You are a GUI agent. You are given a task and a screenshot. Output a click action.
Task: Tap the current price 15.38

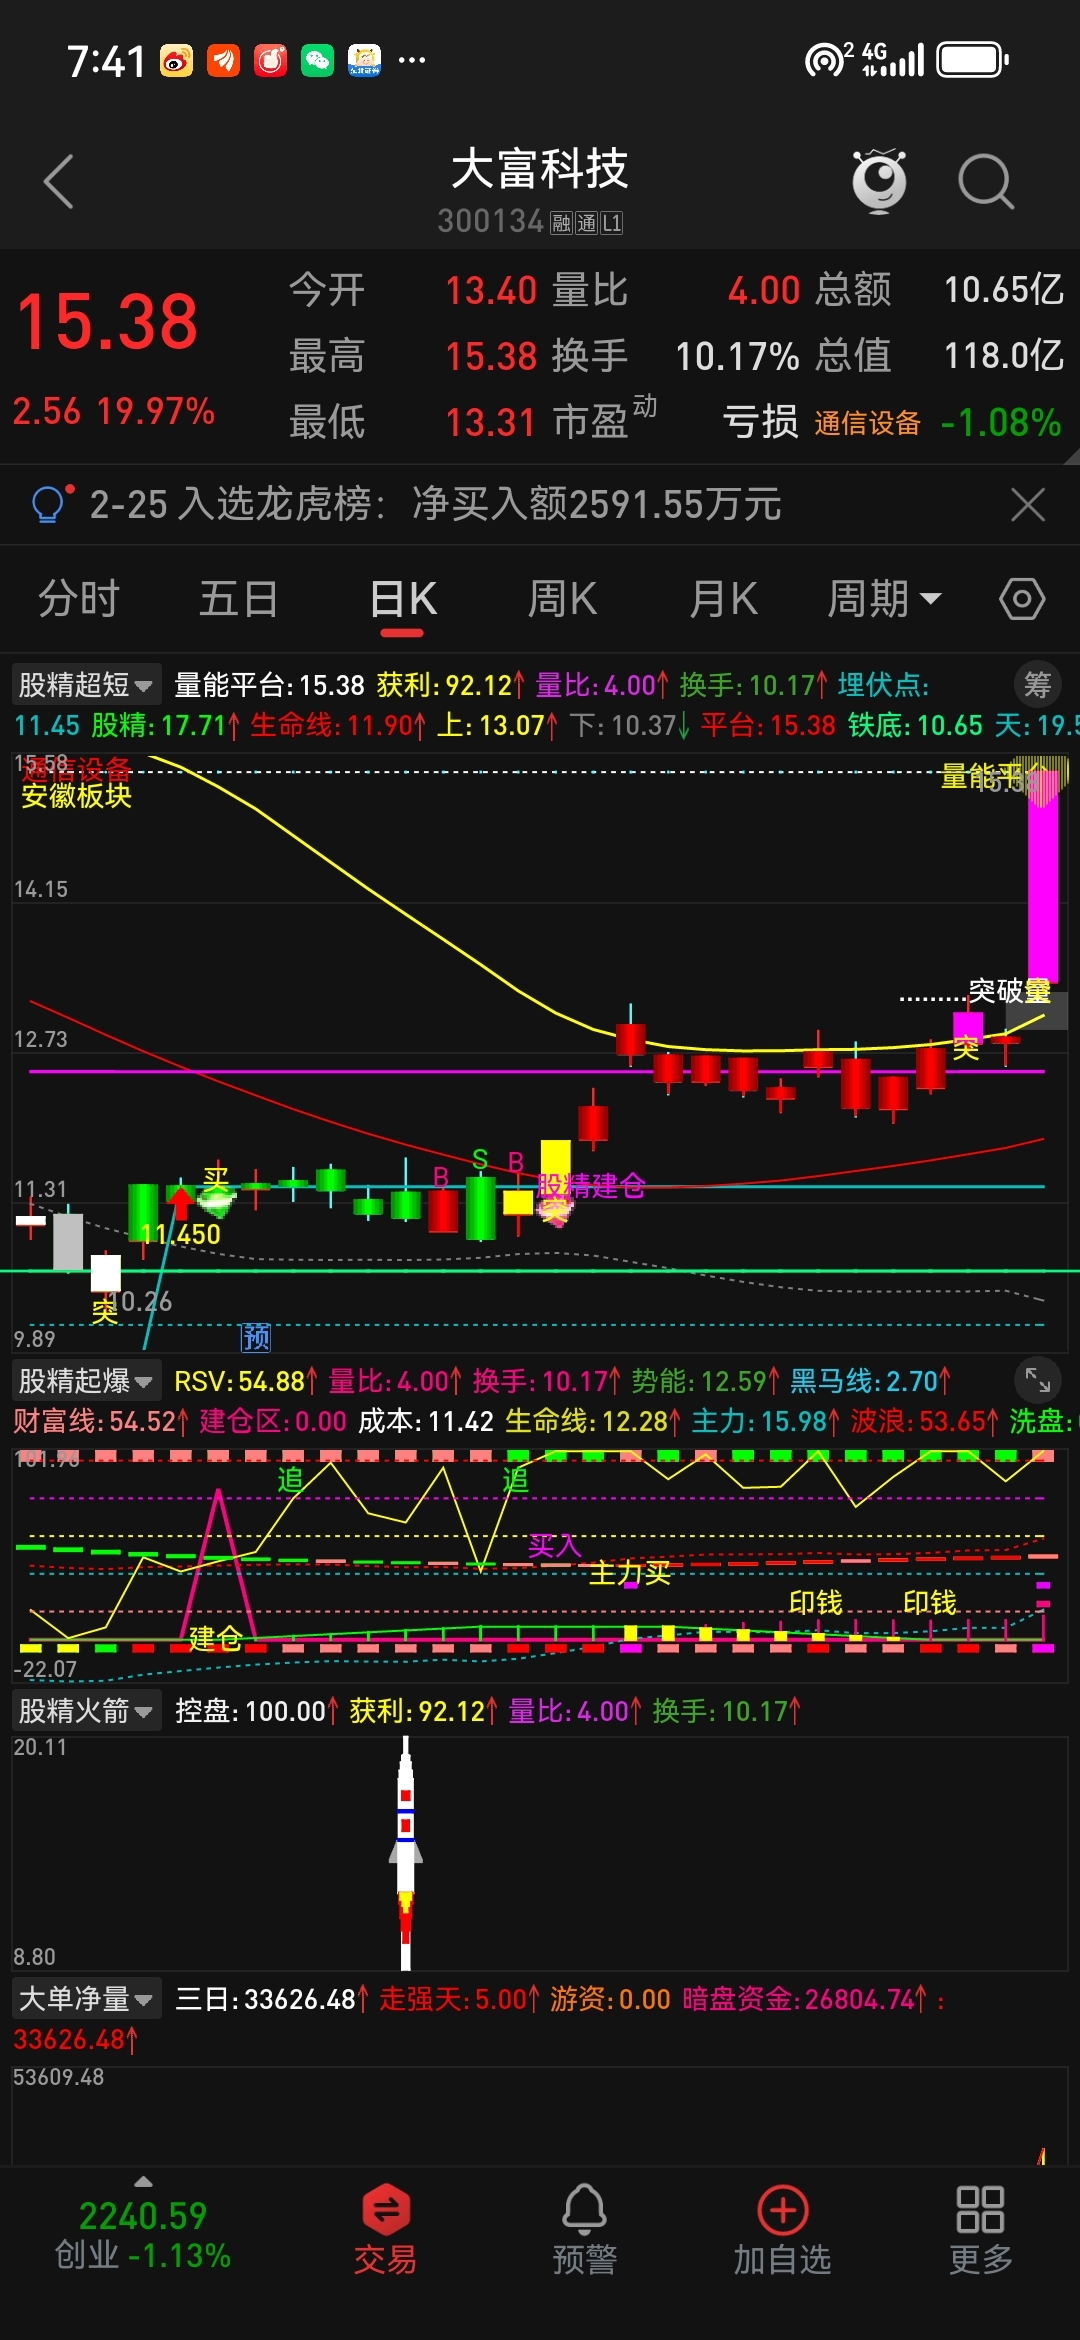point(107,322)
